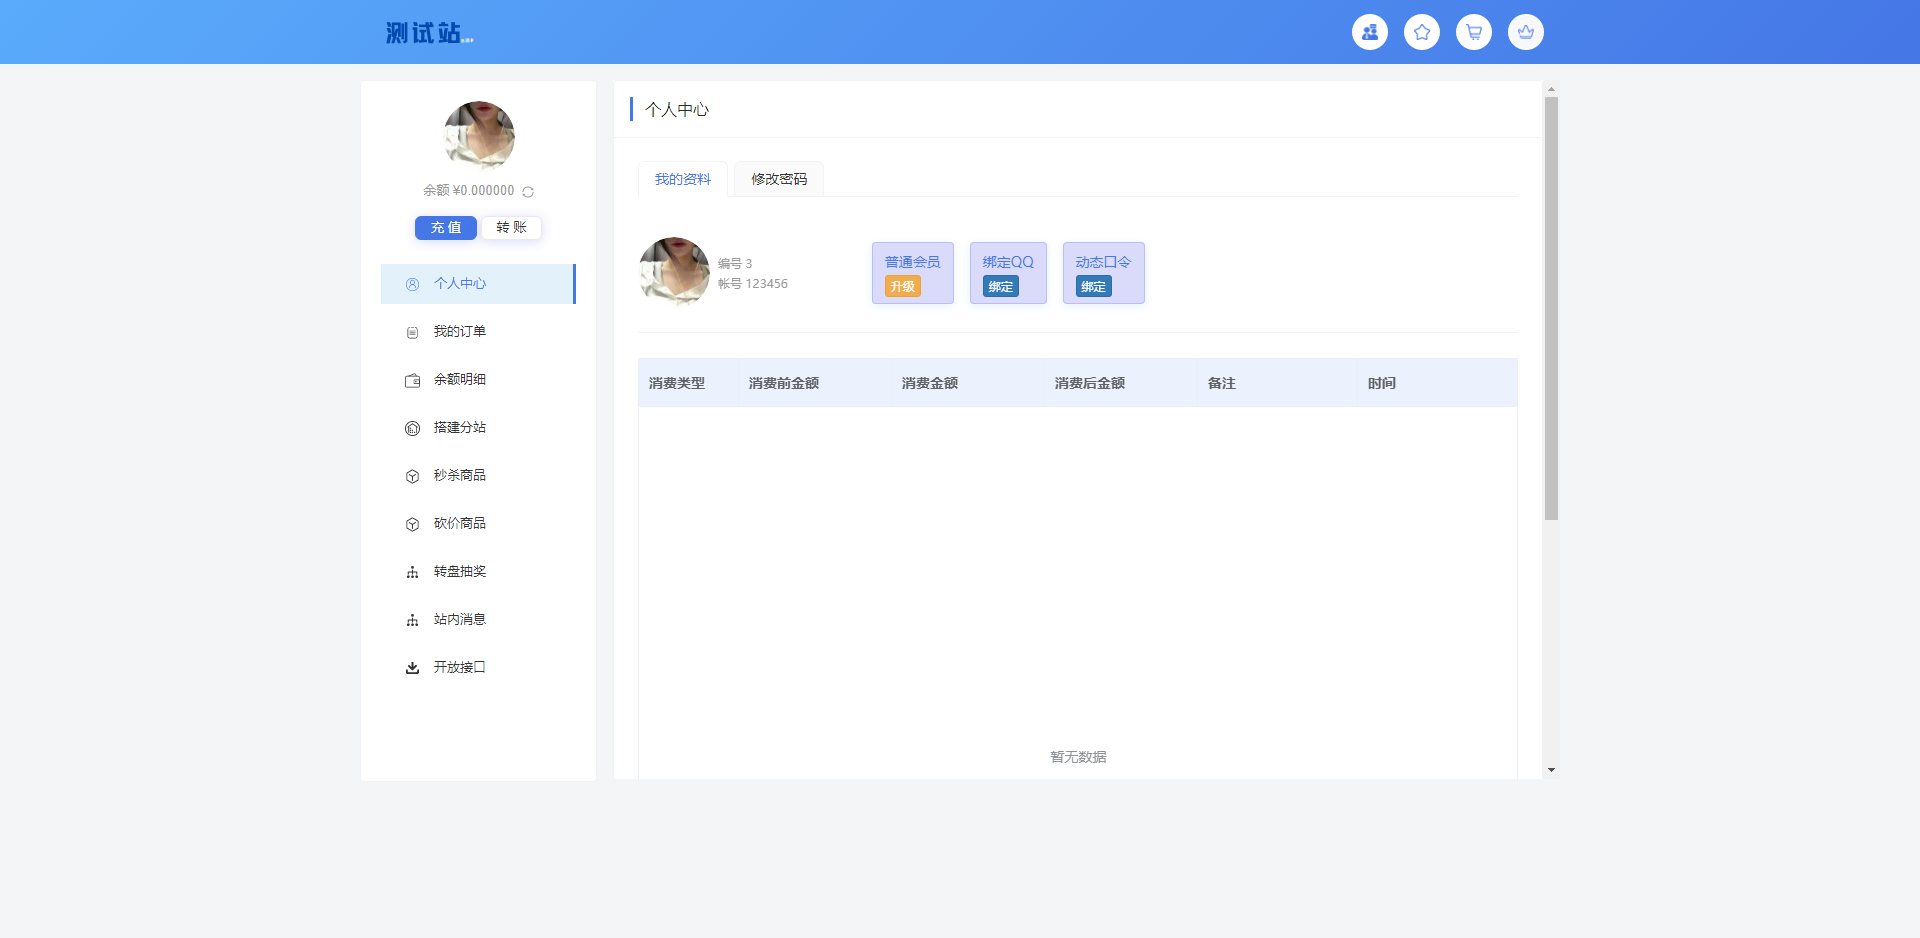Select the 个人中心 user icon in sidebar
1920x938 pixels.
412,284
